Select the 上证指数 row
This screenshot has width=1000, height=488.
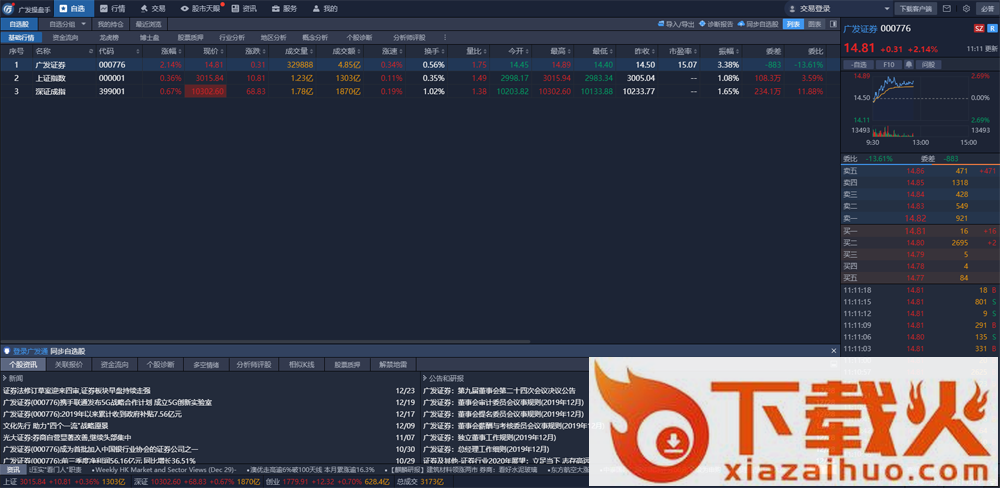[420, 78]
